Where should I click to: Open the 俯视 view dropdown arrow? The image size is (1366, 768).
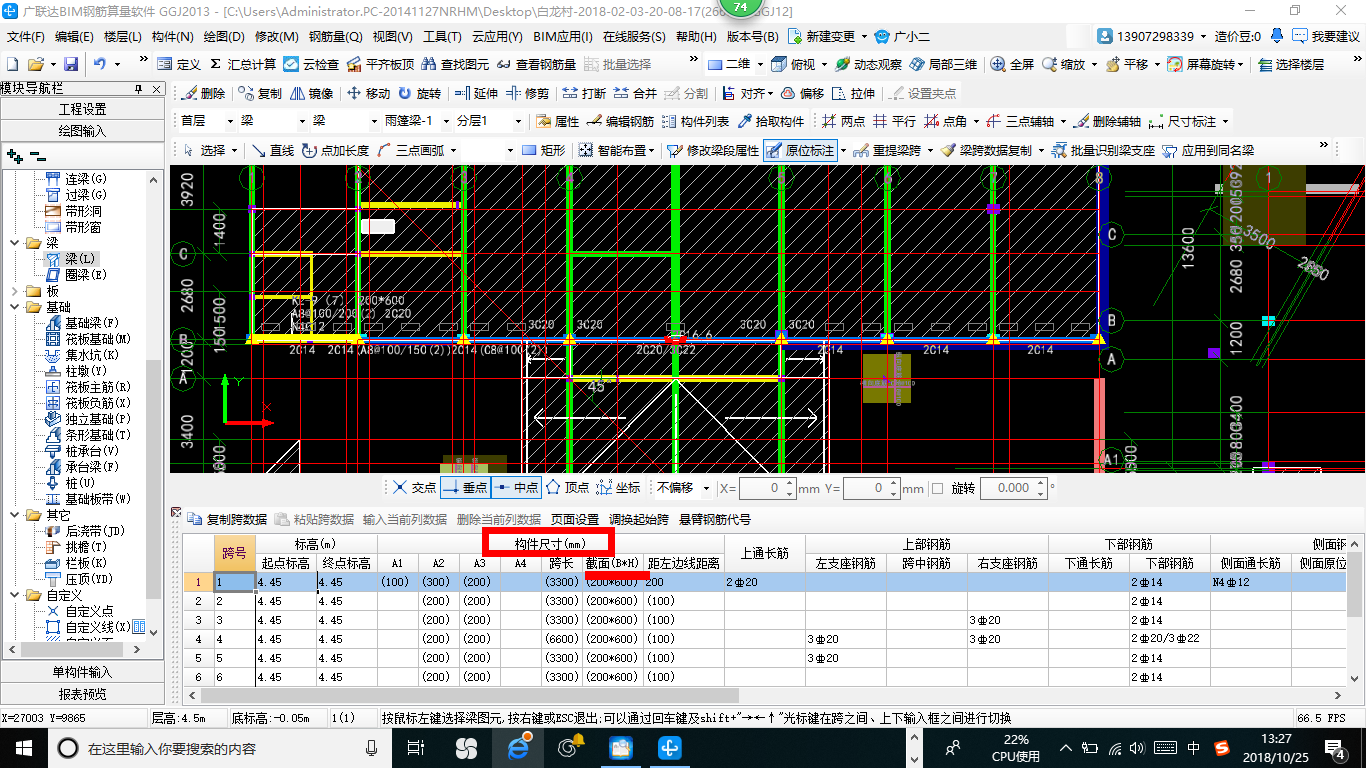coord(823,64)
